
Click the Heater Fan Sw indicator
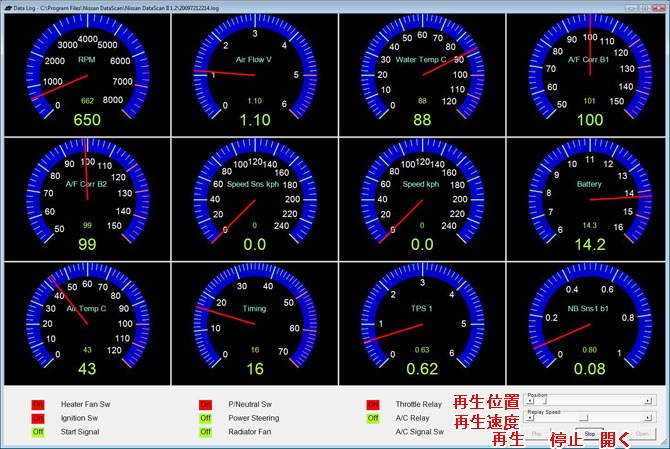[38, 405]
